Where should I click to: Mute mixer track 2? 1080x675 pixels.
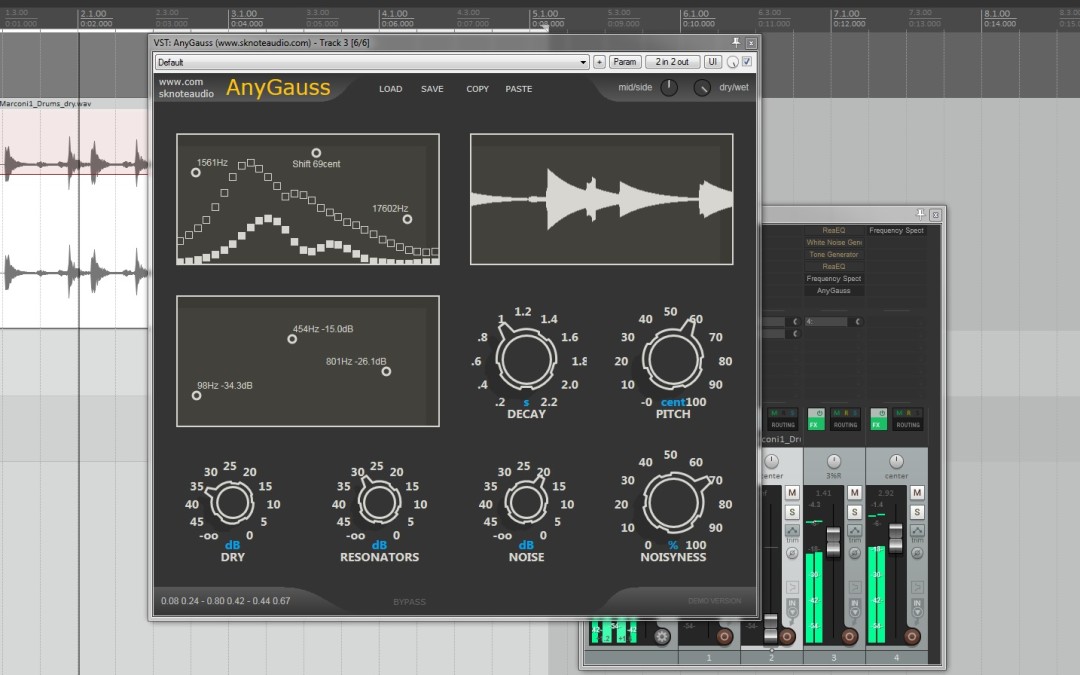click(x=791, y=492)
